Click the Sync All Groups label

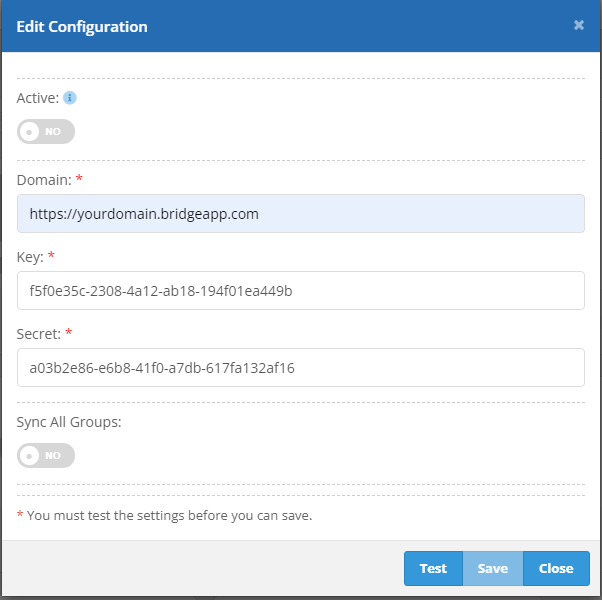(x=69, y=421)
